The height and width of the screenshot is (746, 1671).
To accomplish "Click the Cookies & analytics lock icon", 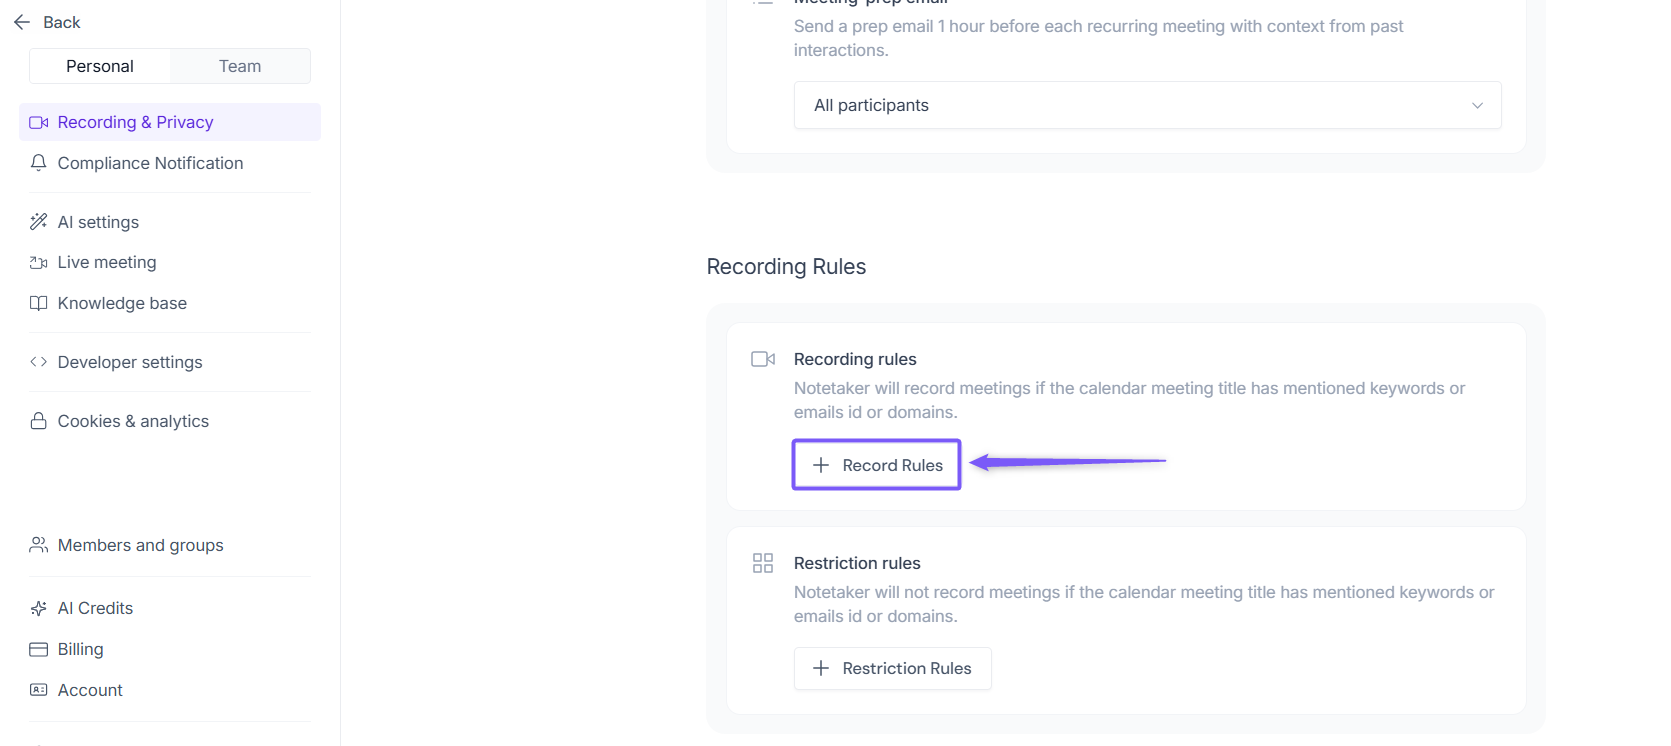I will coord(39,421).
